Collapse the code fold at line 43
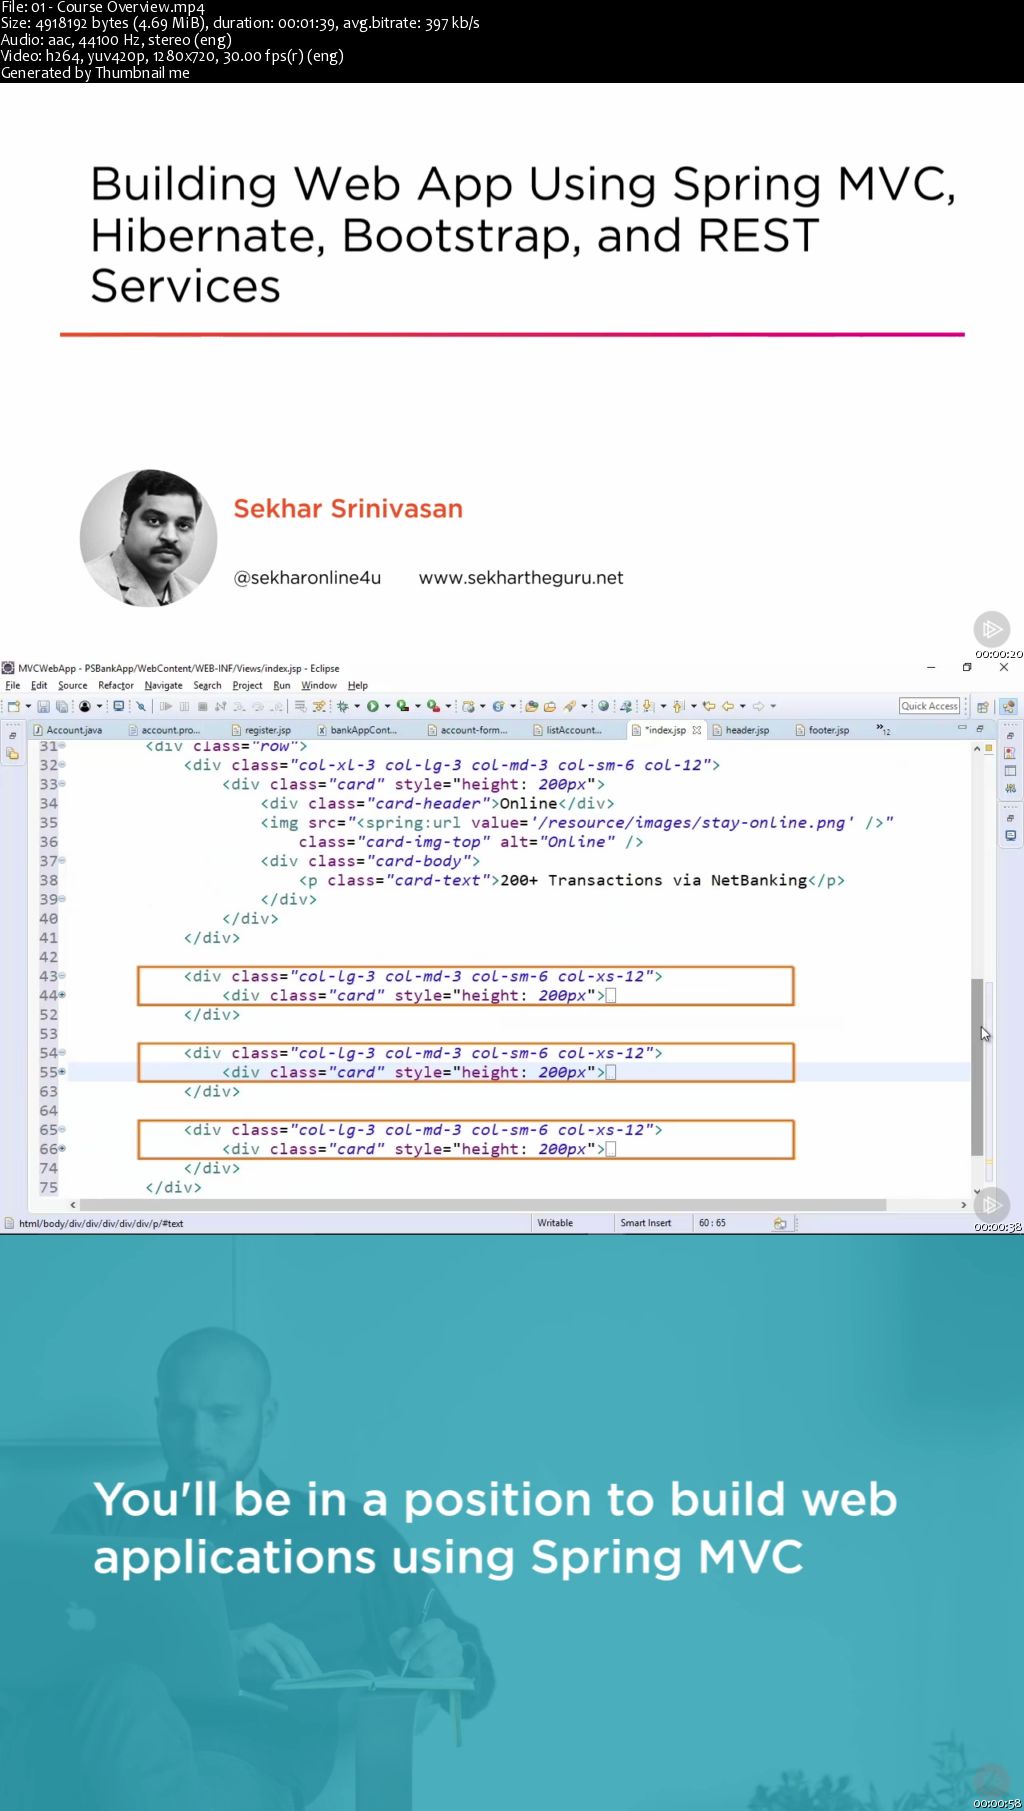This screenshot has width=1024, height=1811. coord(62,976)
